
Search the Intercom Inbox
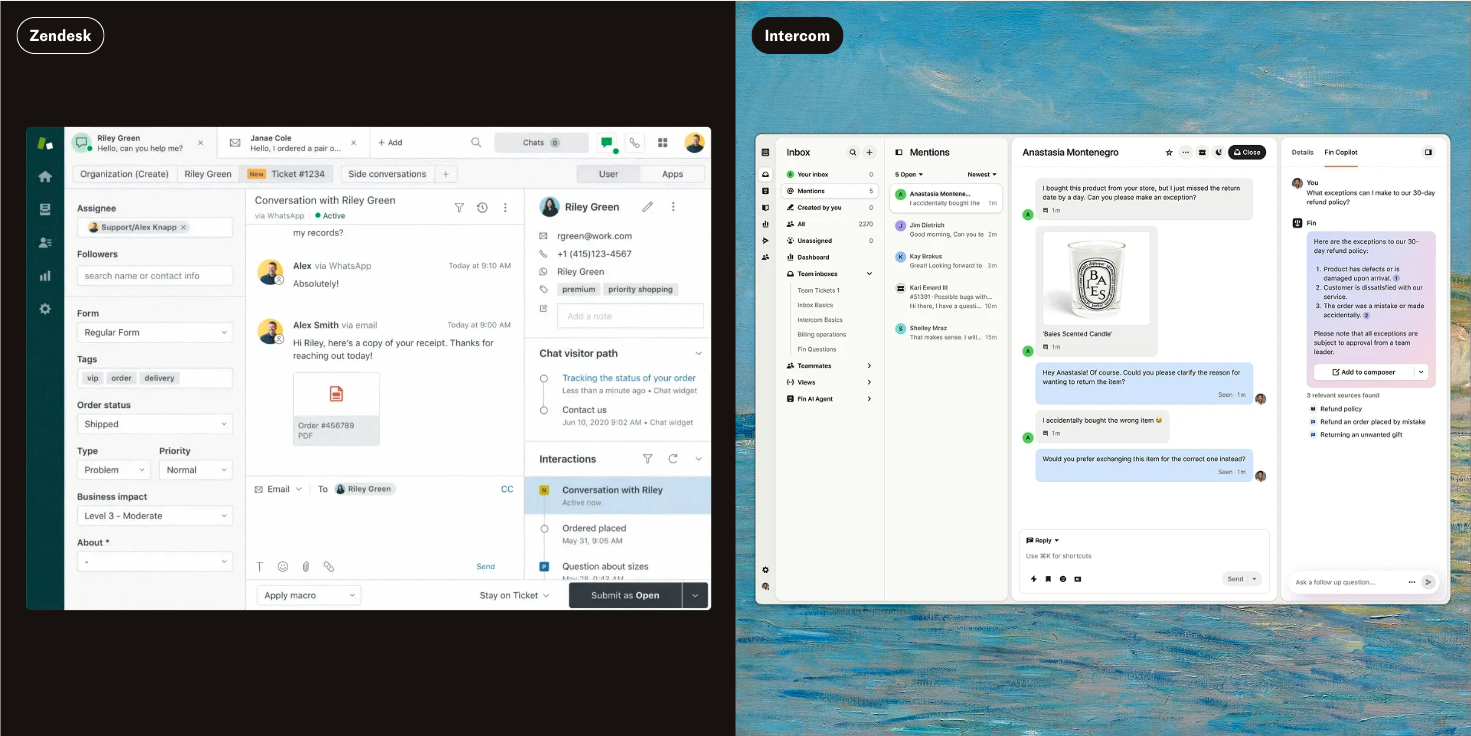(853, 152)
